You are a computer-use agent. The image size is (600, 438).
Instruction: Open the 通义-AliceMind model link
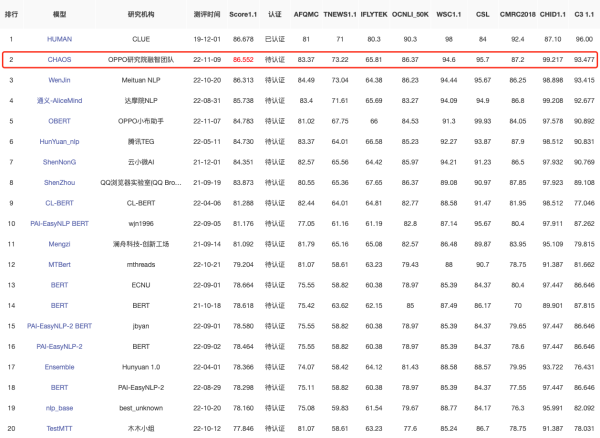(59, 101)
